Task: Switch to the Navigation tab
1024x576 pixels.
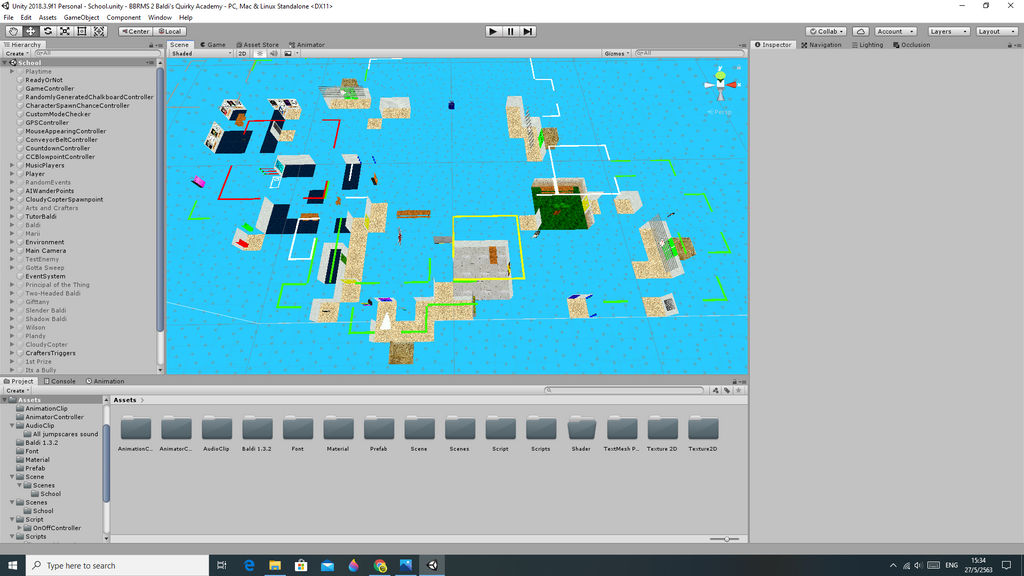Action: 821,45
